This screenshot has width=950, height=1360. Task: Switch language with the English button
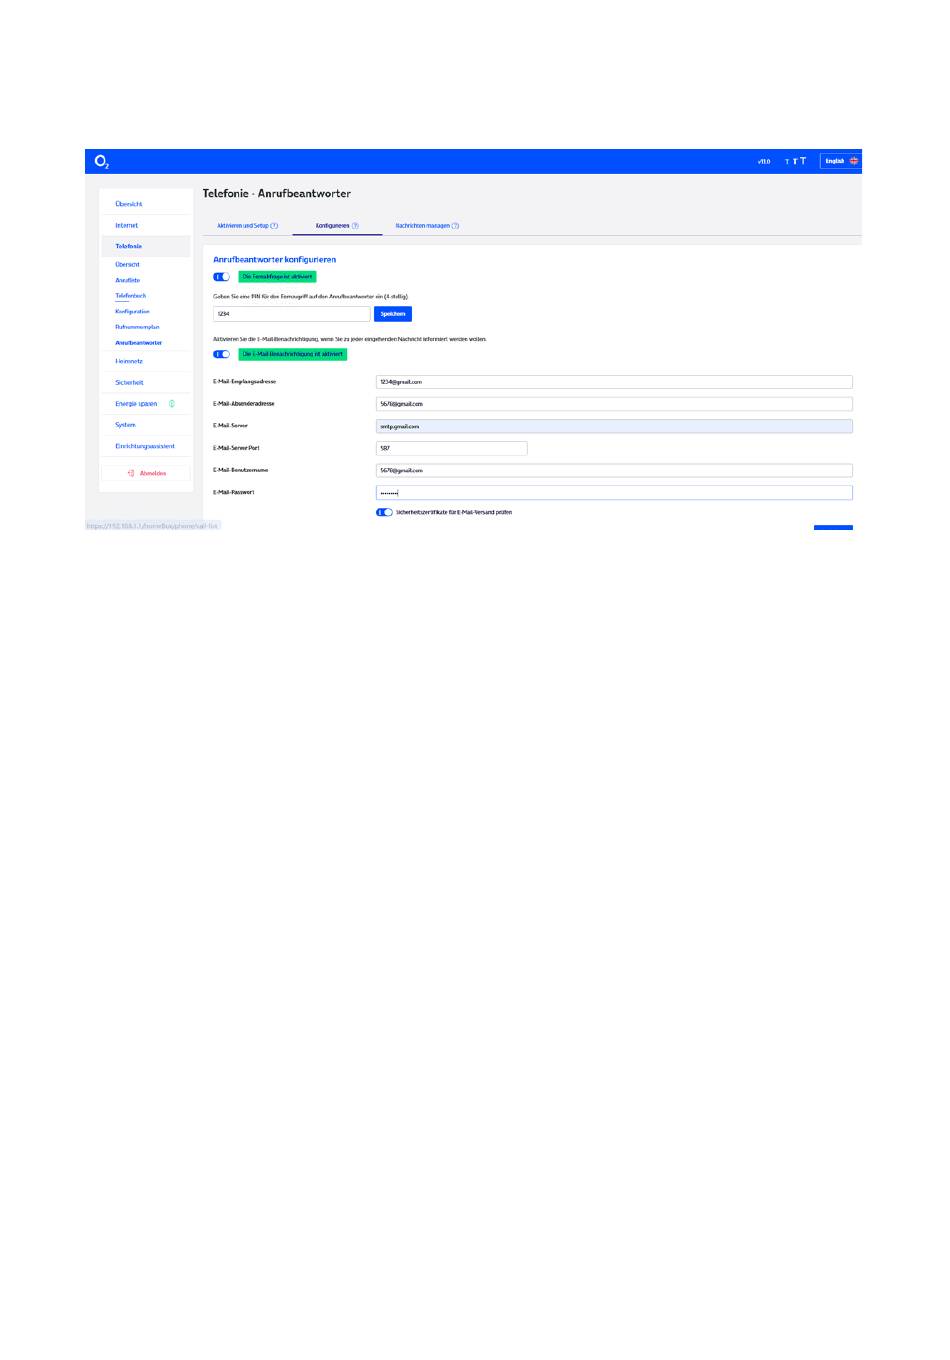pos(841,161)
